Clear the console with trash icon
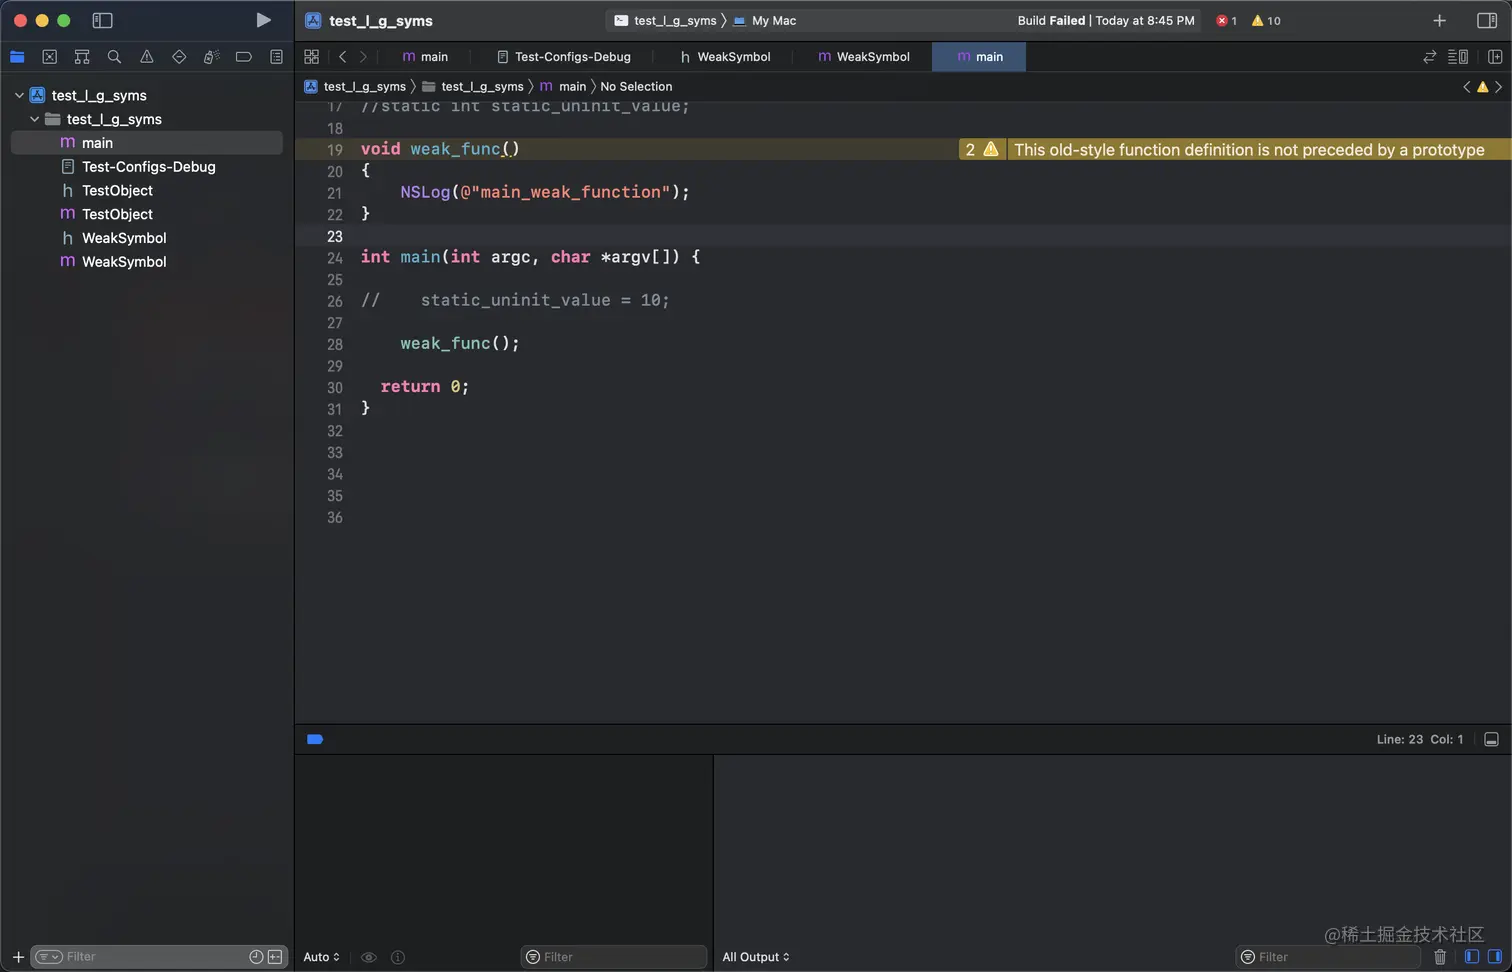This screenshot has width=1512, height=972. tap(1440, 957)
